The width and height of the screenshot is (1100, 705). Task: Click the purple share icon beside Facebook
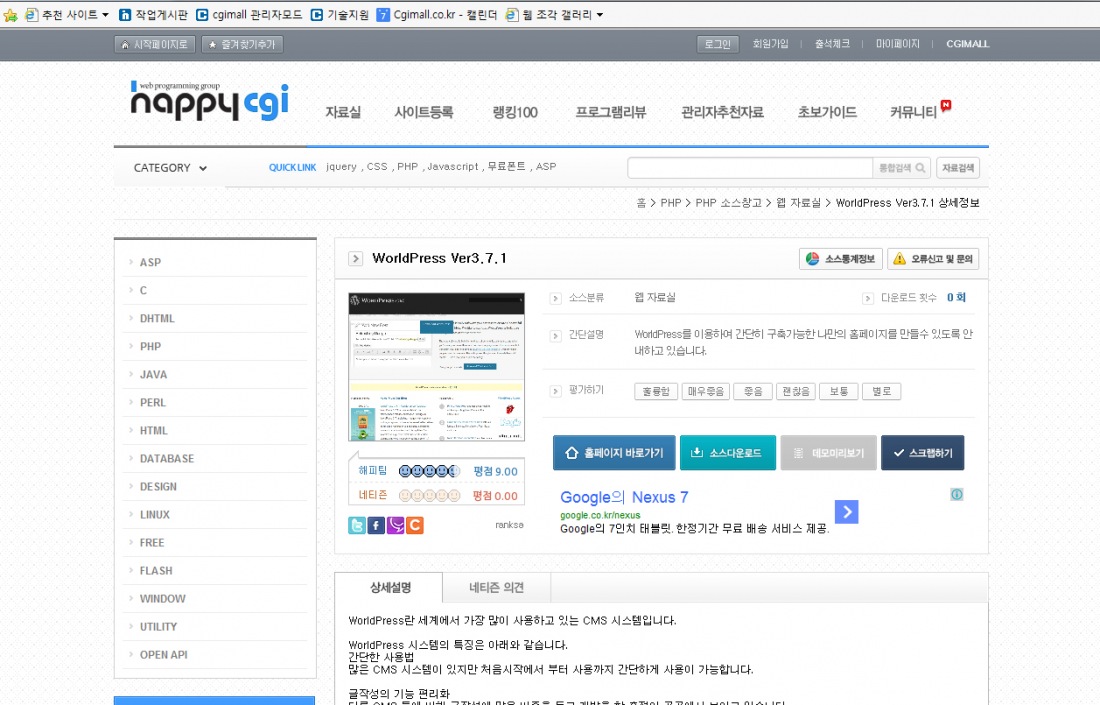395,525
